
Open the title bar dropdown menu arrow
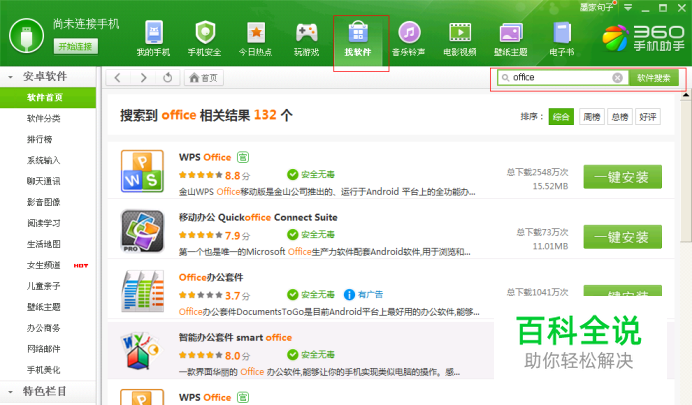[628, 8]
